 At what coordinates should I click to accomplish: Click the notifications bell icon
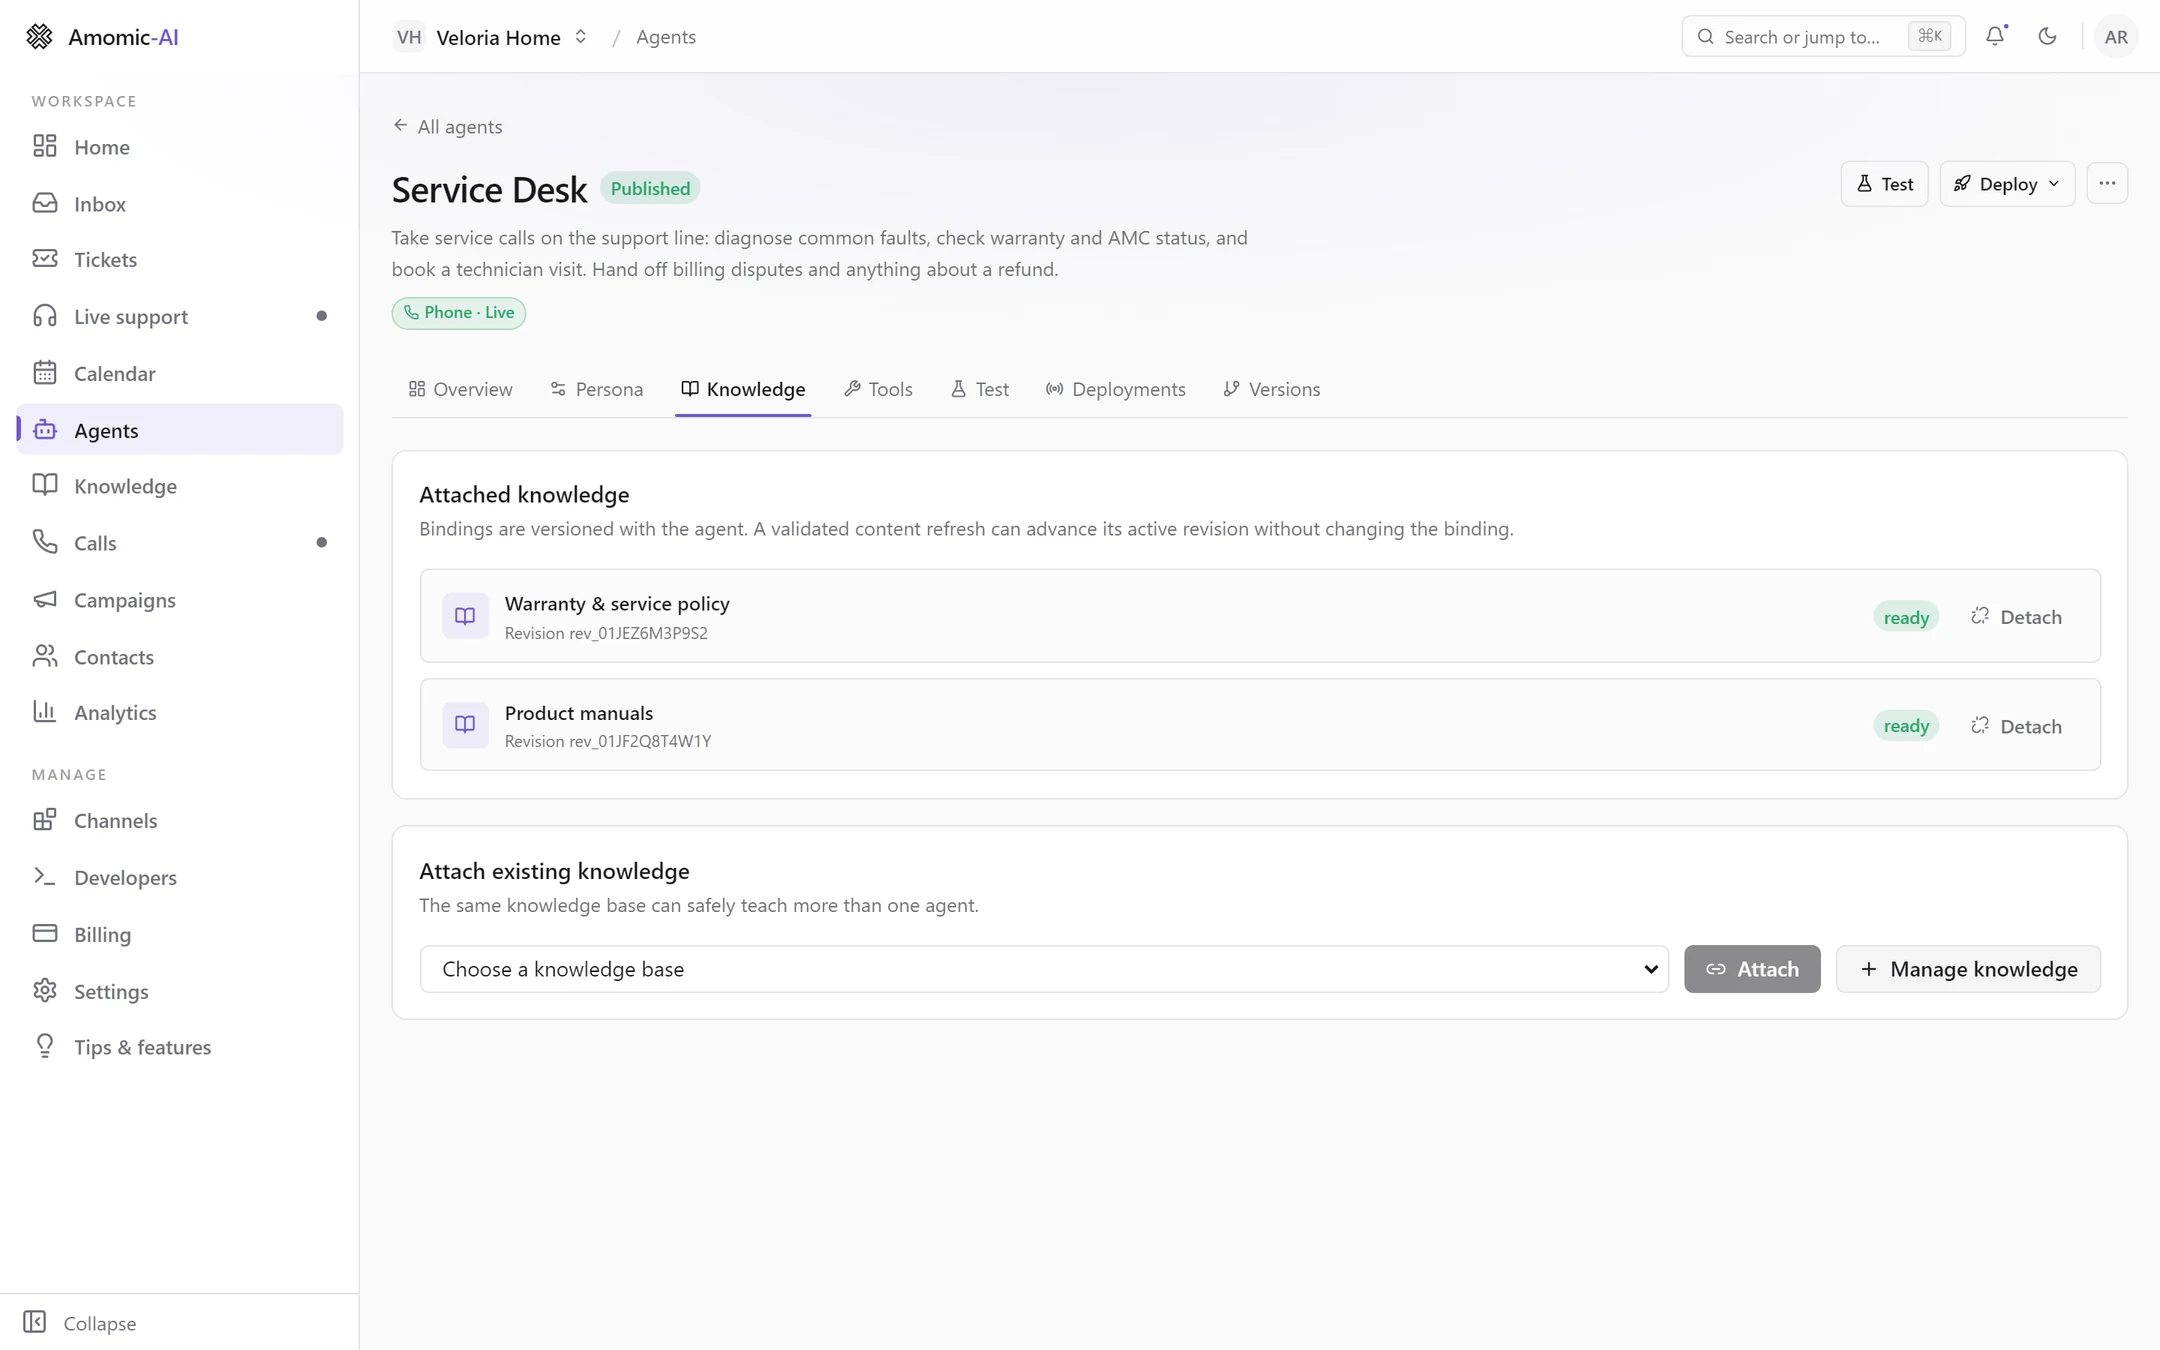pyautogui.click(x=1995, y=37)
